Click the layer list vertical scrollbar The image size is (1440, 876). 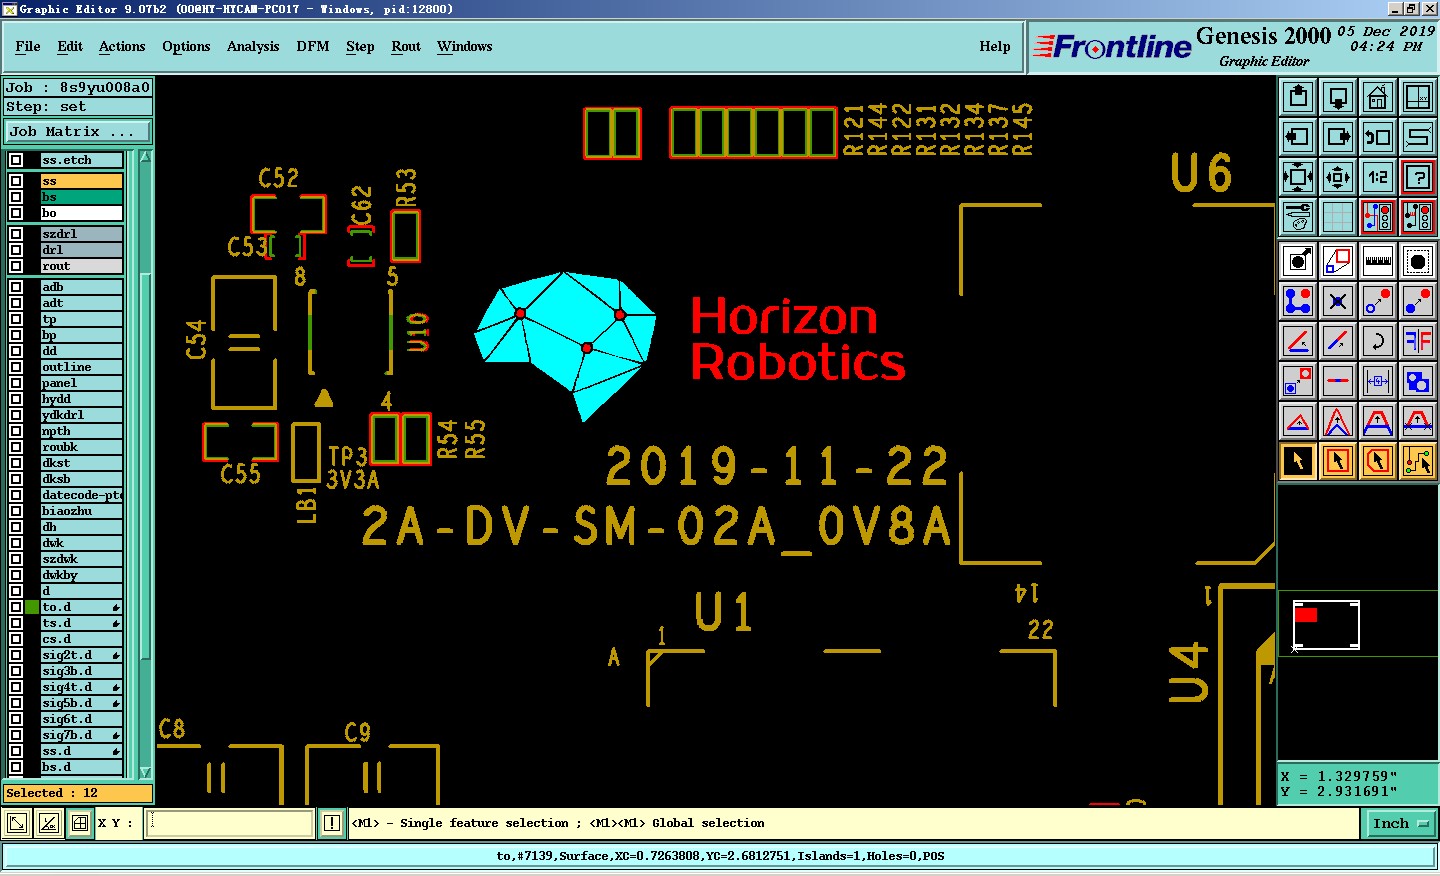pos(145,465)
